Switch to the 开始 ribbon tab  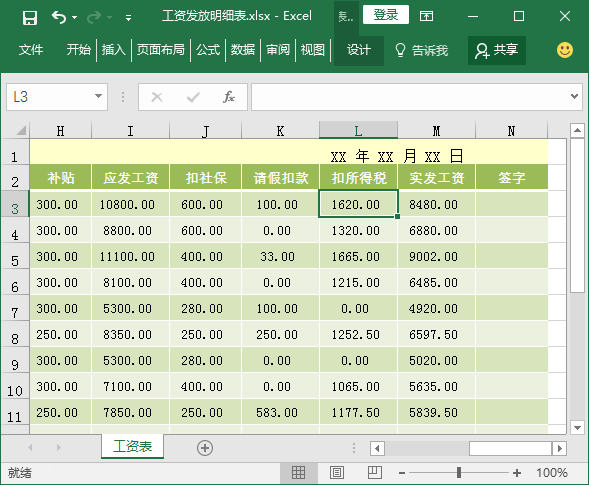(79, 50)
